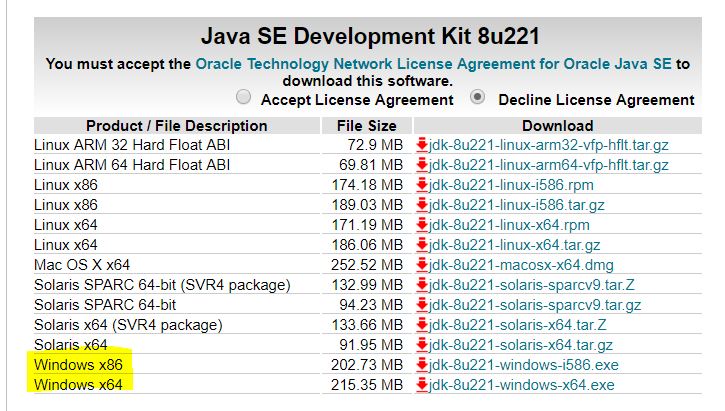The height and width of the screenshot is (411, 725).
Task: Click the 202.73 MB file size cell
Action: (x=367, y=365)
